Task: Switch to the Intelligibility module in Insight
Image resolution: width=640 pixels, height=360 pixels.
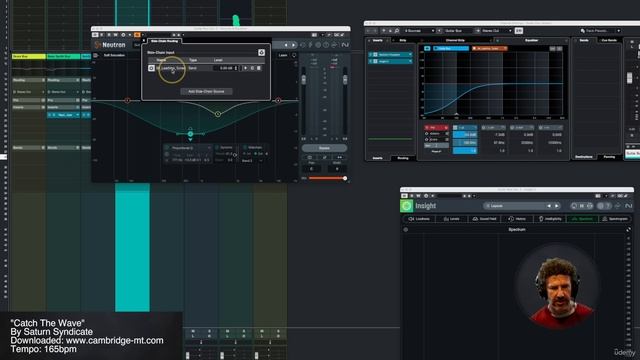Action: (x=550, y=219)
